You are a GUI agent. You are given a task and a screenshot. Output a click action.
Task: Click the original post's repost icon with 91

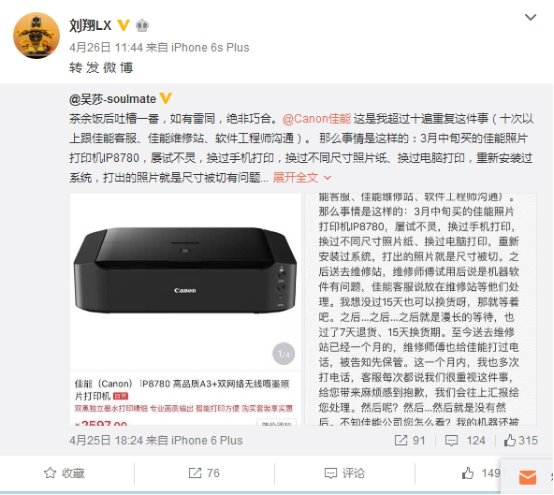pos(409,440)
